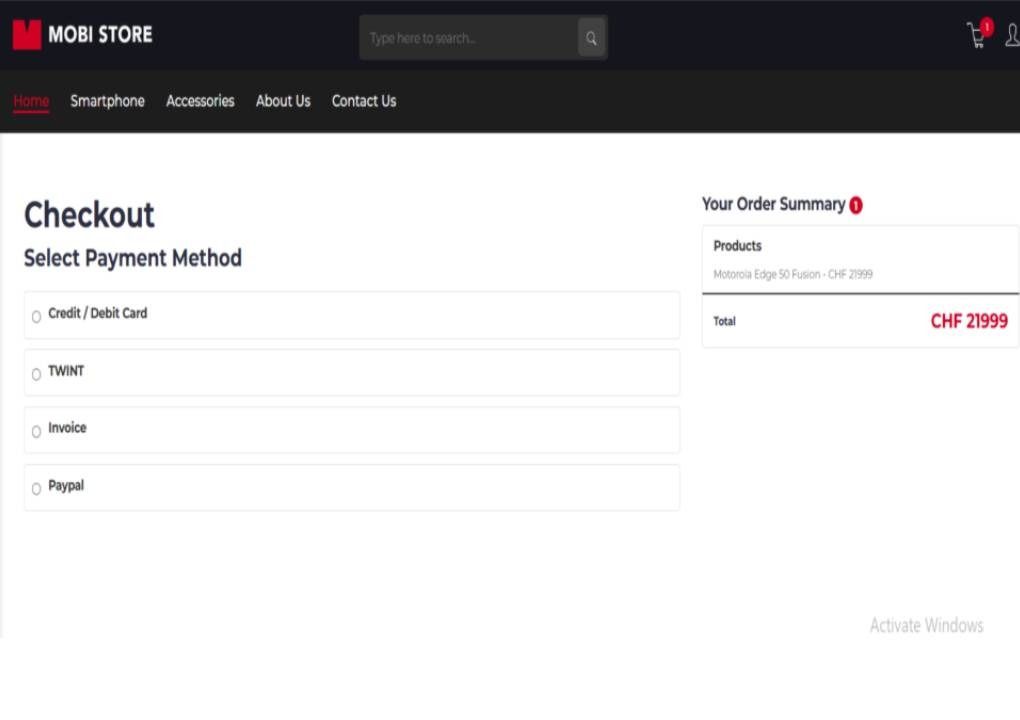Image resolution: width=1020 pixels, height=720 pixels.
Task: Click Motorola Edge 50 Fusion product line
Action: 793,274
